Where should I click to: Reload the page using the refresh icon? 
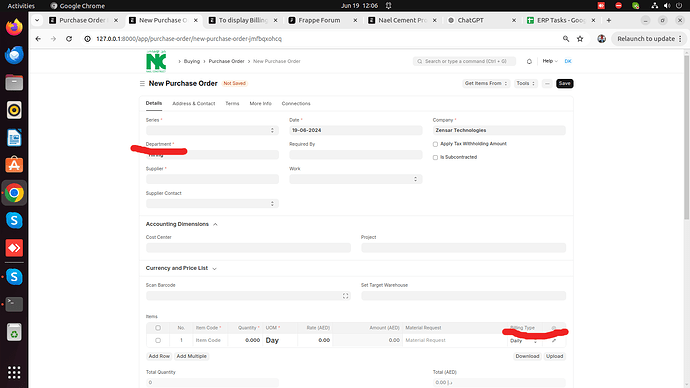pyautogui.click(x=69, y=39)
